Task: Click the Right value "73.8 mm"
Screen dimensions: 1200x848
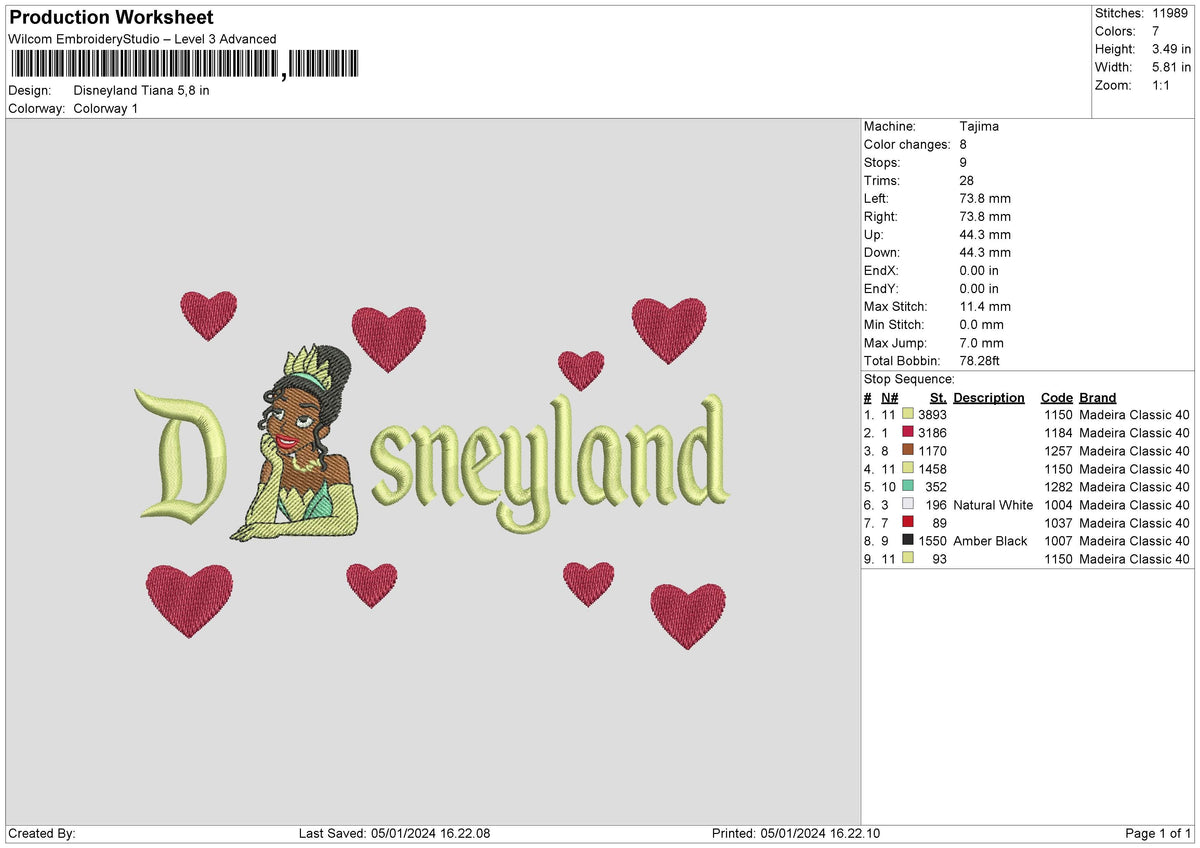Action: pos(985,216)
